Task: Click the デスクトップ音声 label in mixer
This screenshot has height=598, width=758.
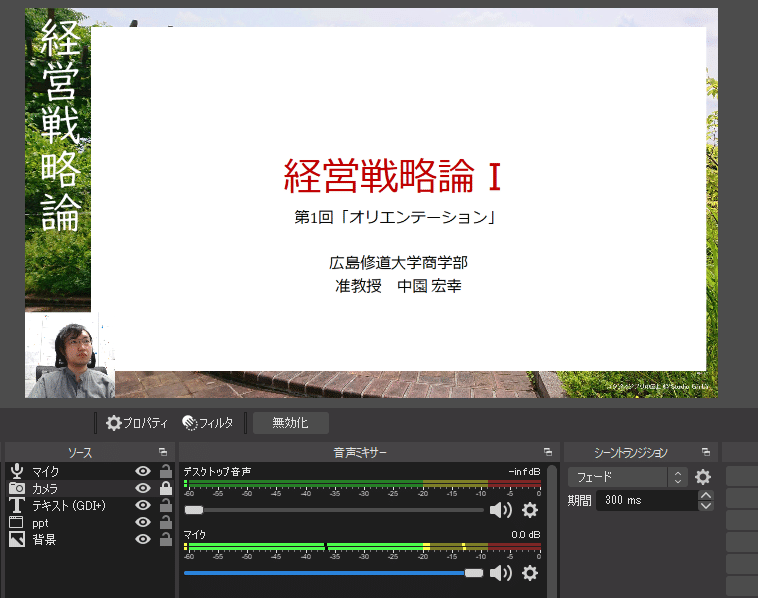Action: point(217,471)
